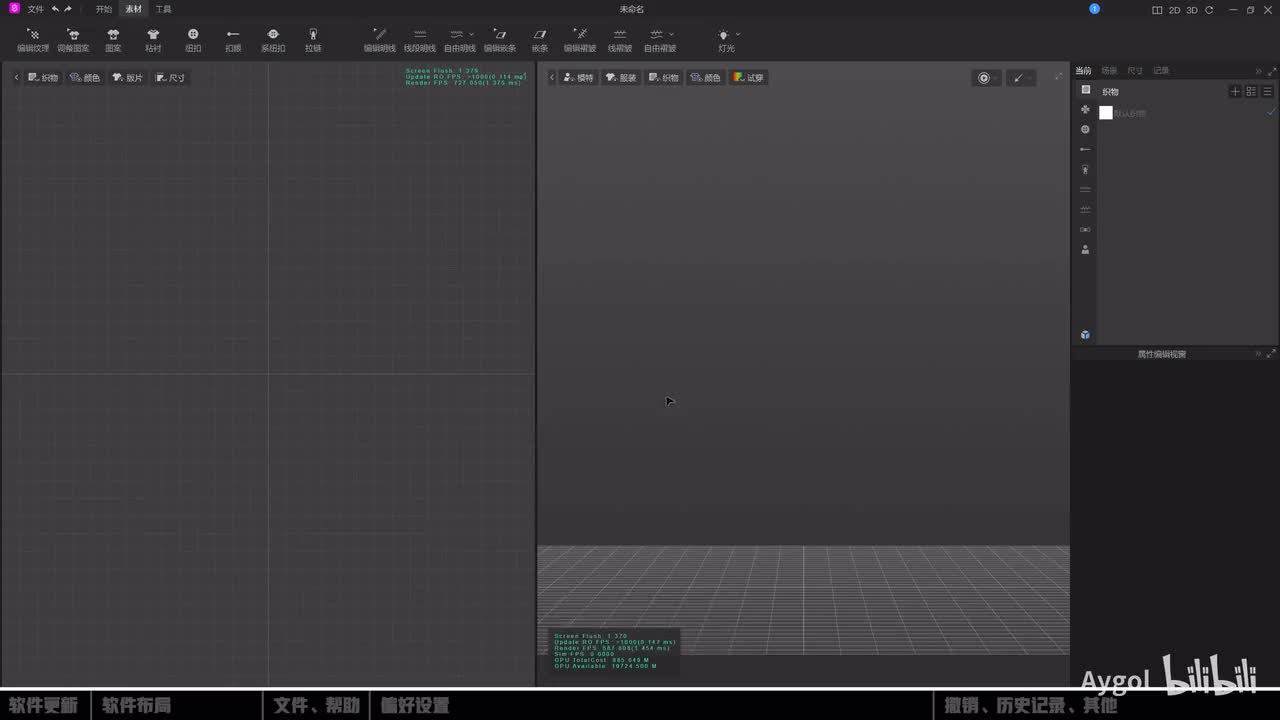Select the 编辑褶皱 edit pucker tool

coord(580,40)
